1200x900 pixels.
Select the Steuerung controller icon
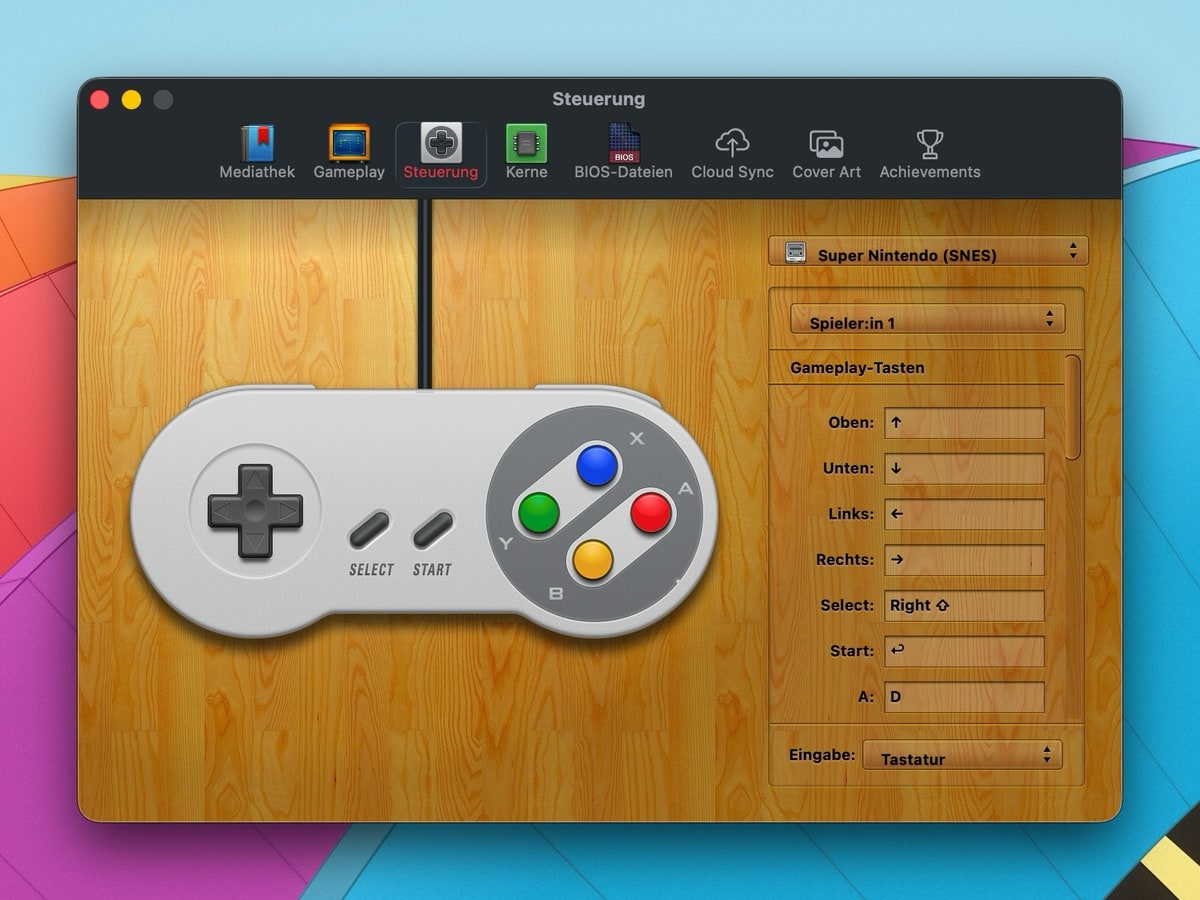pos(441,143)
